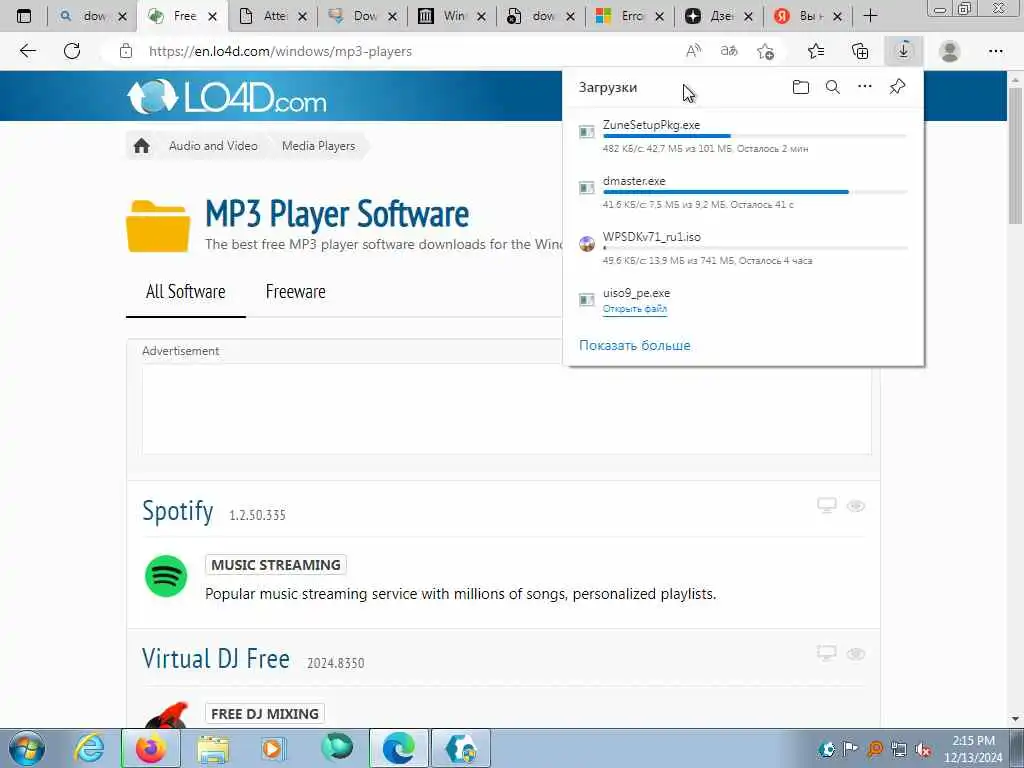View site security lock info
The image size is (1024, 768).
[x=126, y=52]
